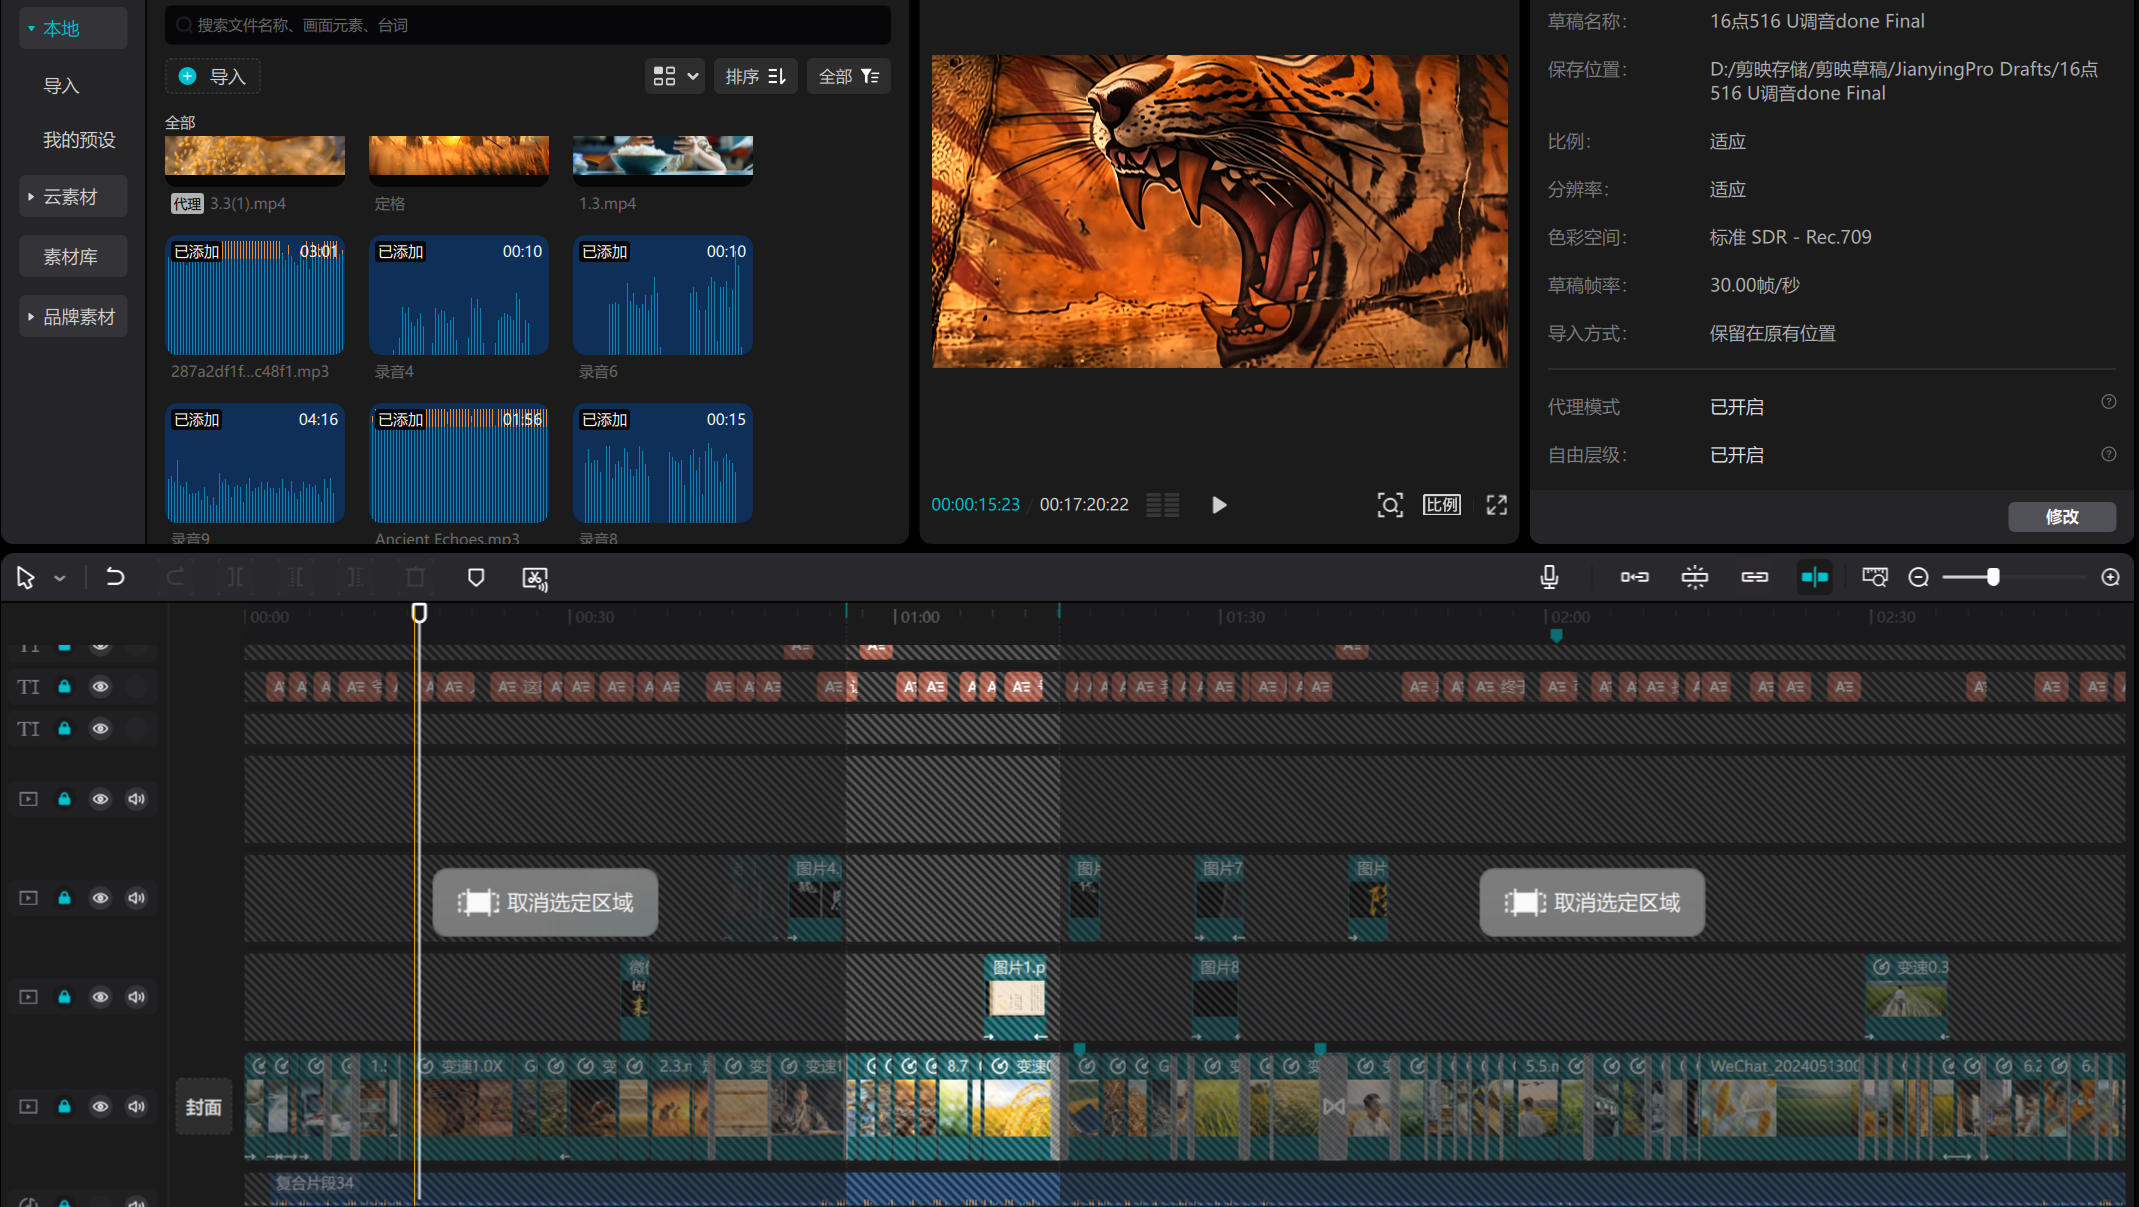
Task: Hide the subtitle text track with red clips
Action: 100,687
